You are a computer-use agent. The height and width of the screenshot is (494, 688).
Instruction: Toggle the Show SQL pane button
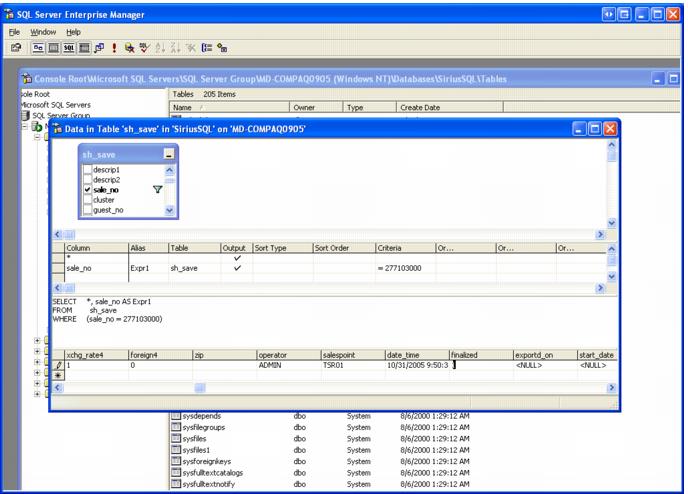click(70, 47)
